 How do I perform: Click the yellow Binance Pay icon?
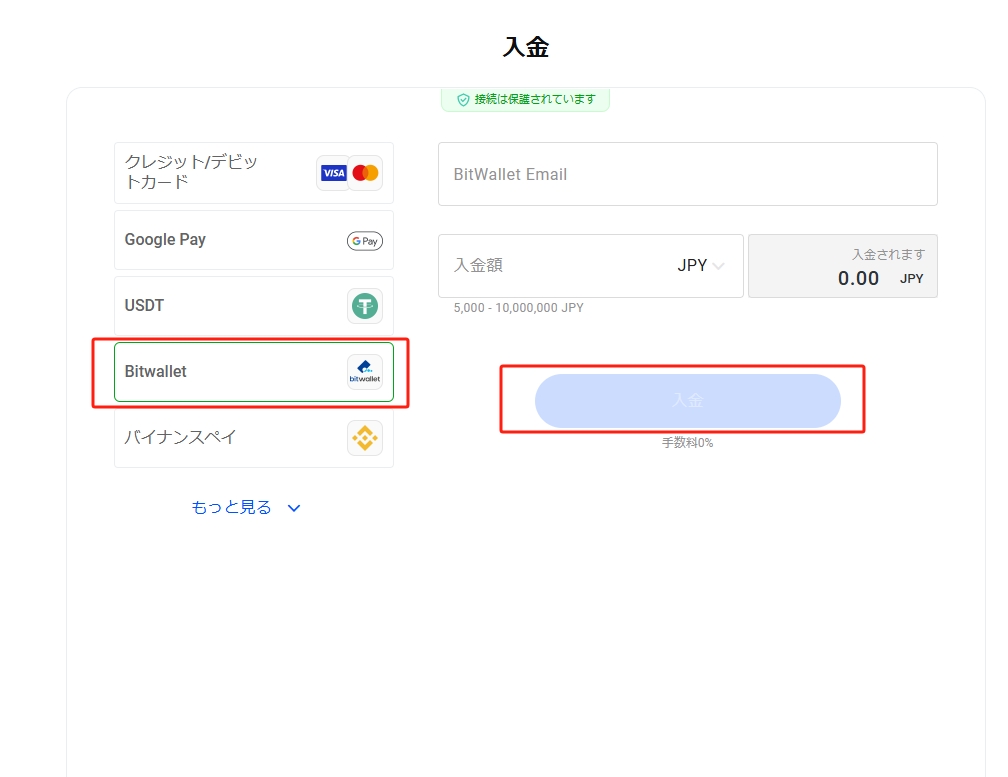coord(365,438)
